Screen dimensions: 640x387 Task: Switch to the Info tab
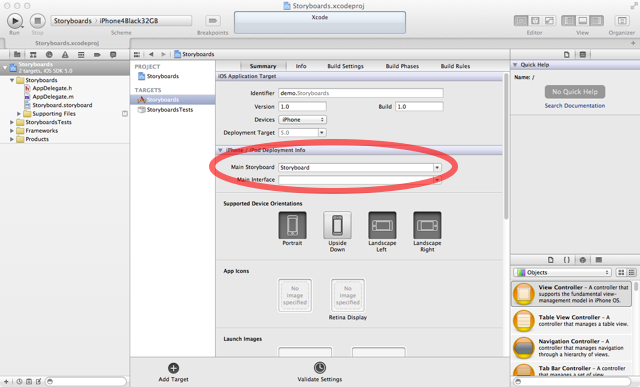pyautogui.click(x=301, y=66)
